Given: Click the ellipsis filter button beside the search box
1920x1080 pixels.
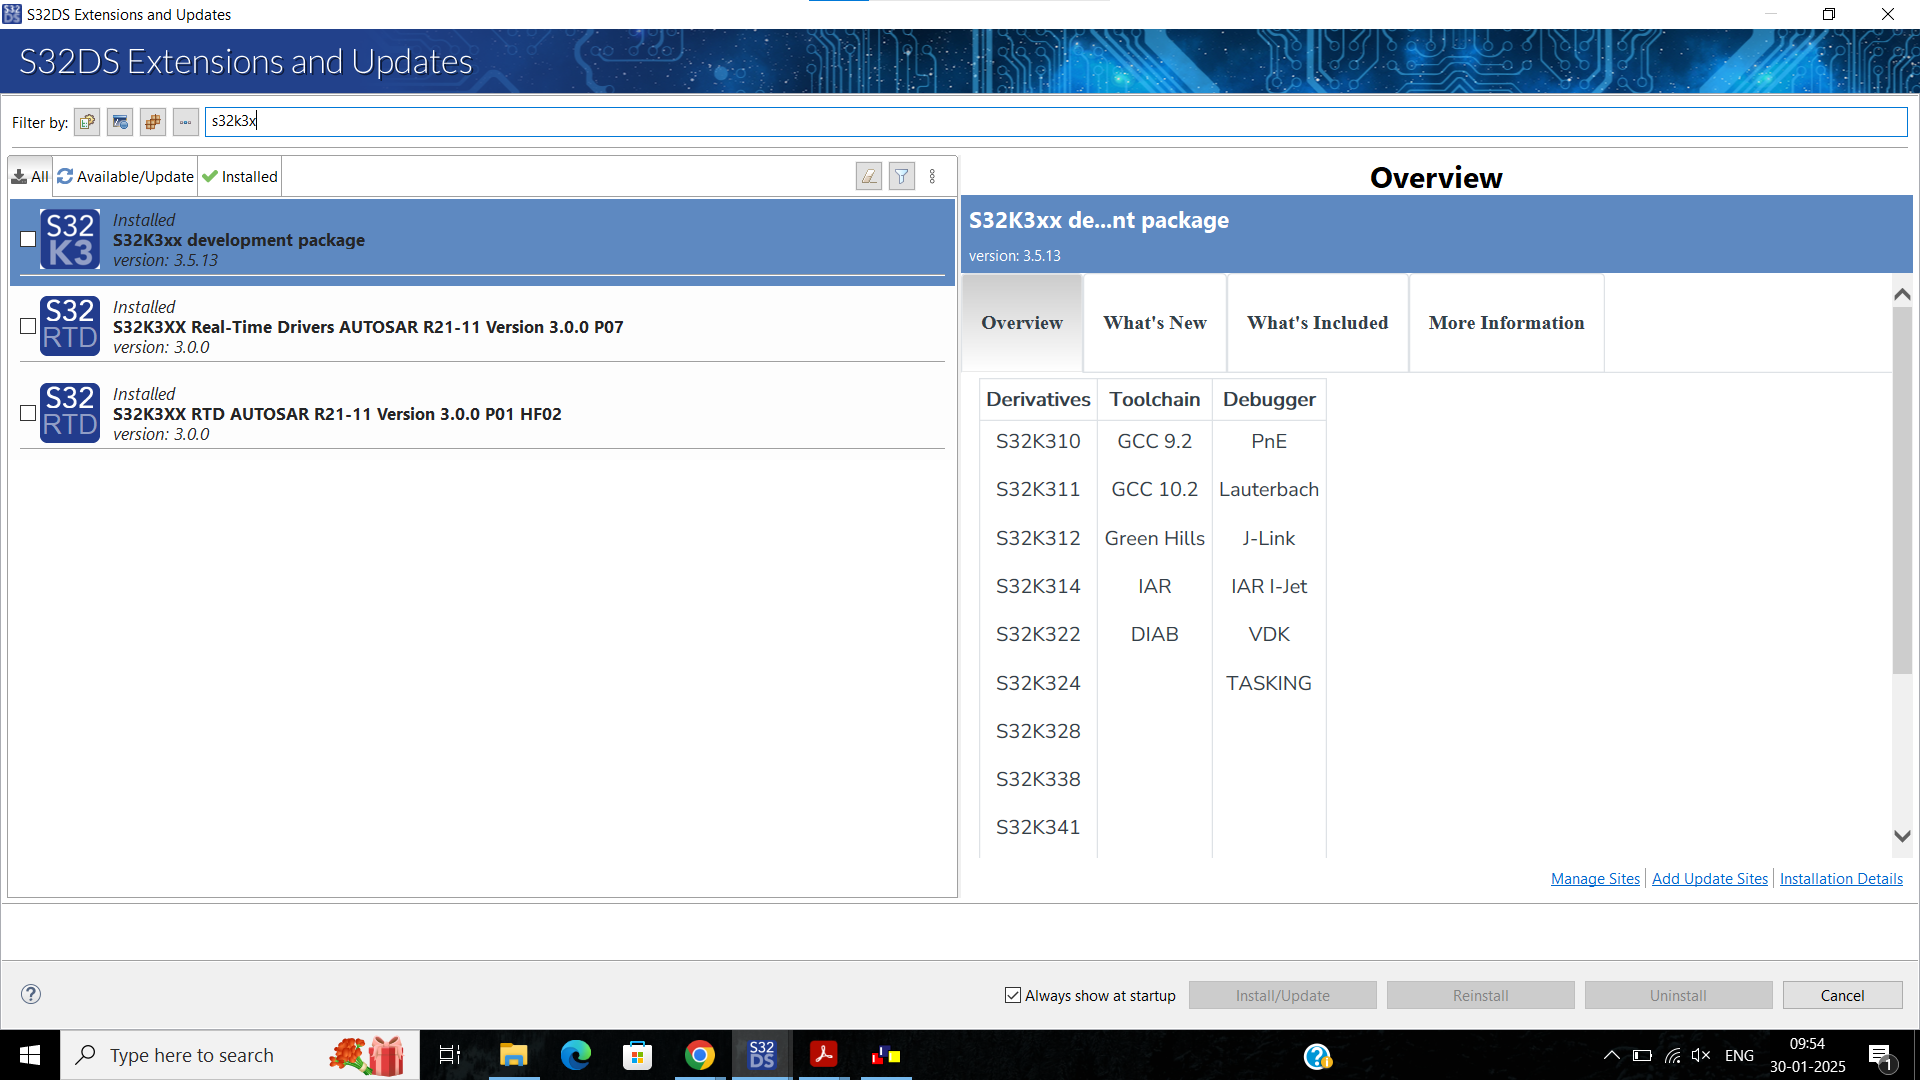Looking at the screenshot, I should (186, 122).
